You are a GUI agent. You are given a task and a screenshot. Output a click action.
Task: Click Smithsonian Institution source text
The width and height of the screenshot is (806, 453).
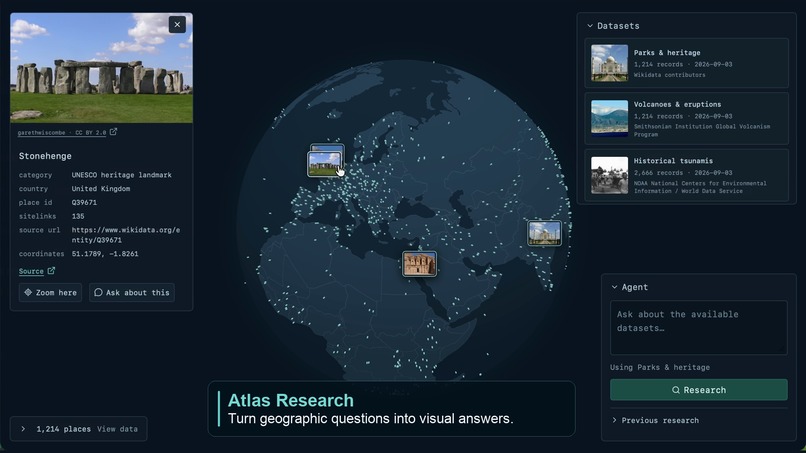[702, 130]
